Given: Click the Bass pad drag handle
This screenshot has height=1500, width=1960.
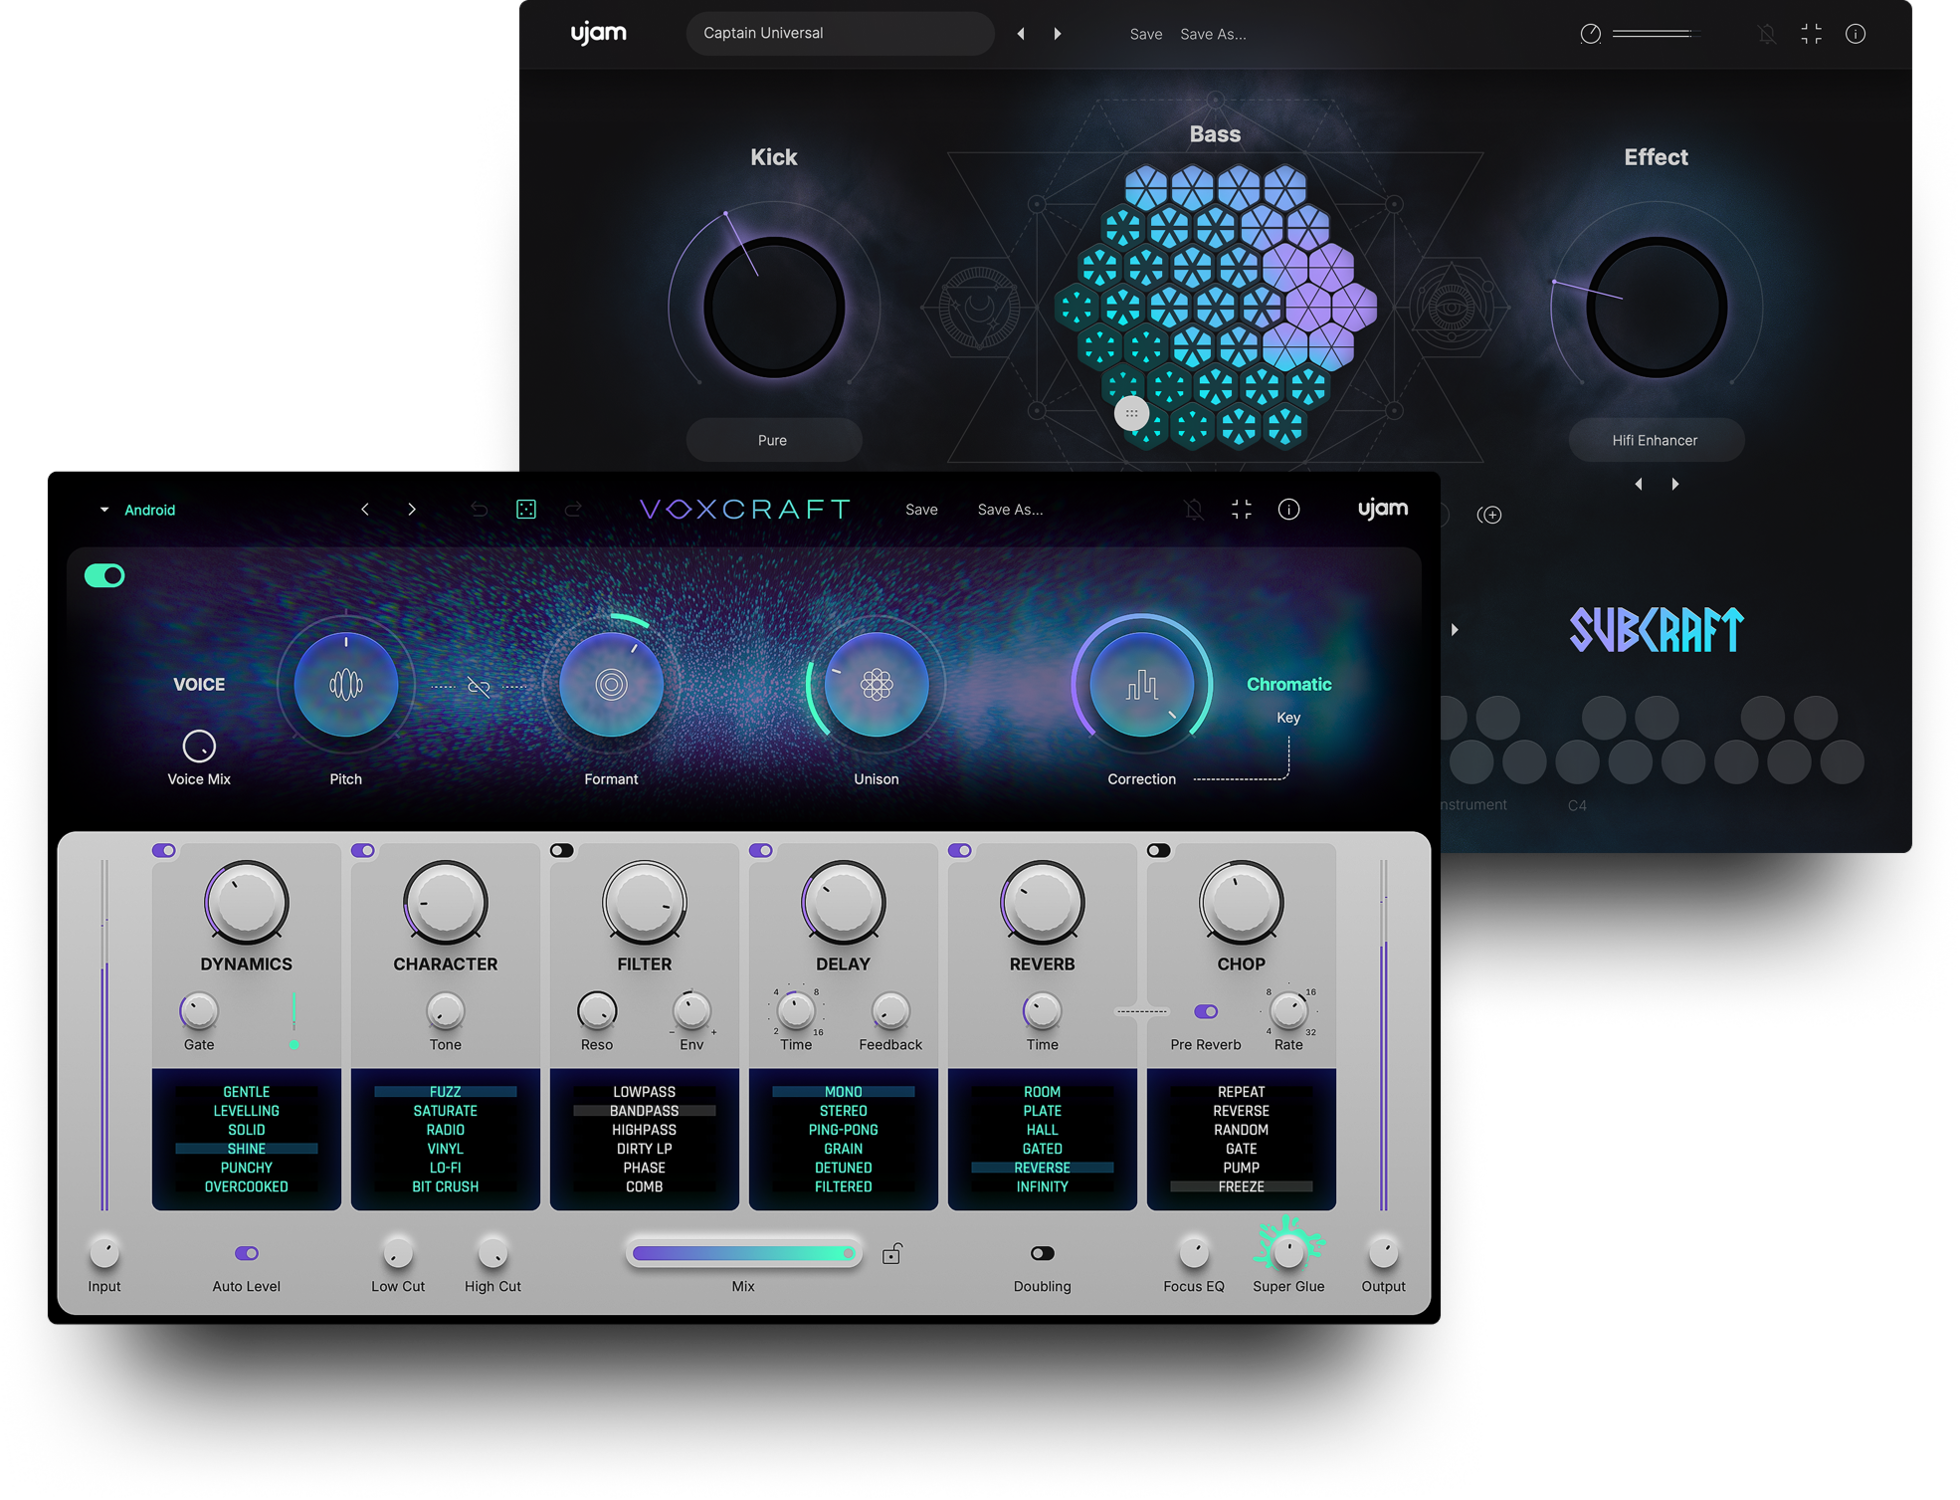Looking at the screenshot, I should [x=1131, y=413].
